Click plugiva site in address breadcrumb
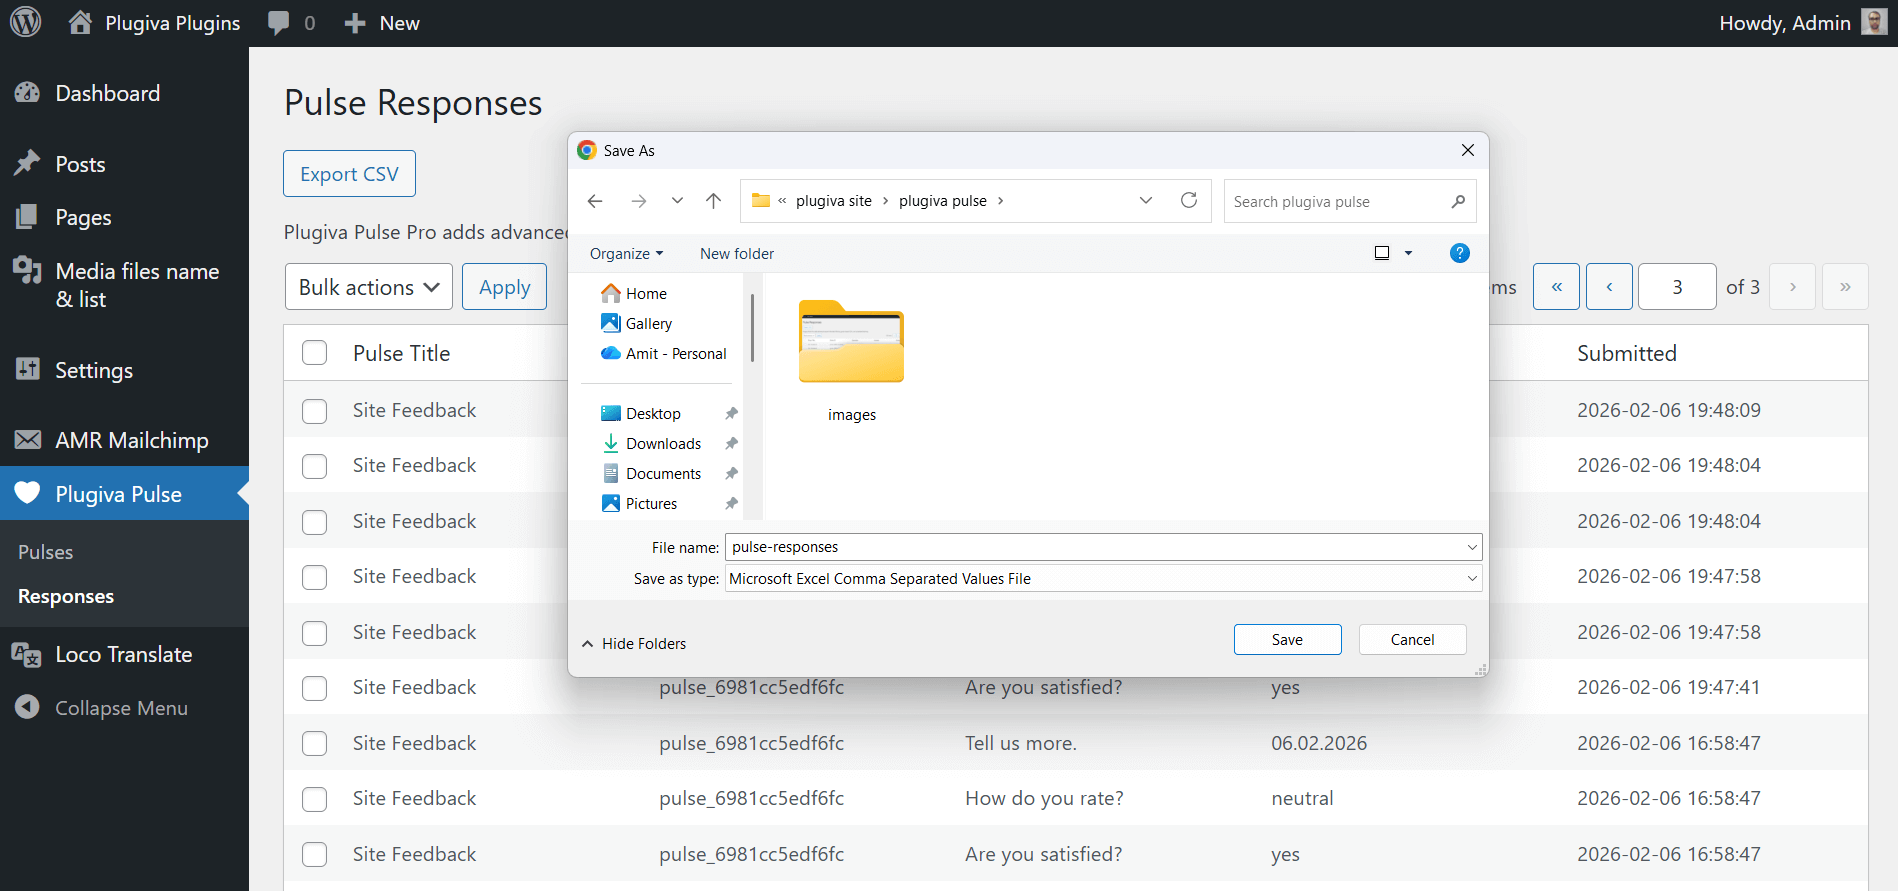This screenshot has height=891, width=1898. (x=834, y=201)
